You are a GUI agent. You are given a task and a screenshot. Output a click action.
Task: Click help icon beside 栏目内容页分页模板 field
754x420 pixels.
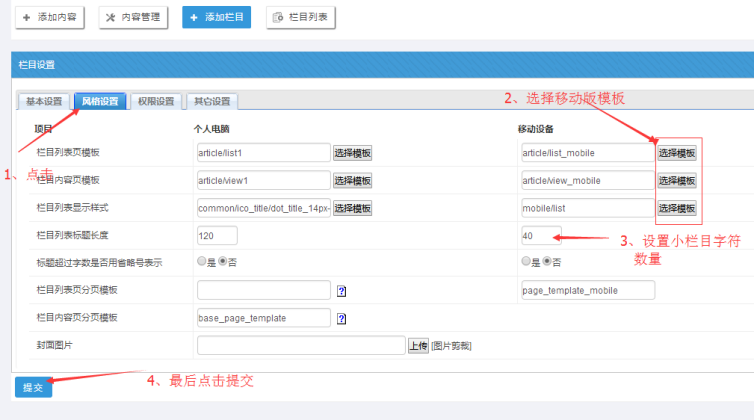(x=341, y=319)
